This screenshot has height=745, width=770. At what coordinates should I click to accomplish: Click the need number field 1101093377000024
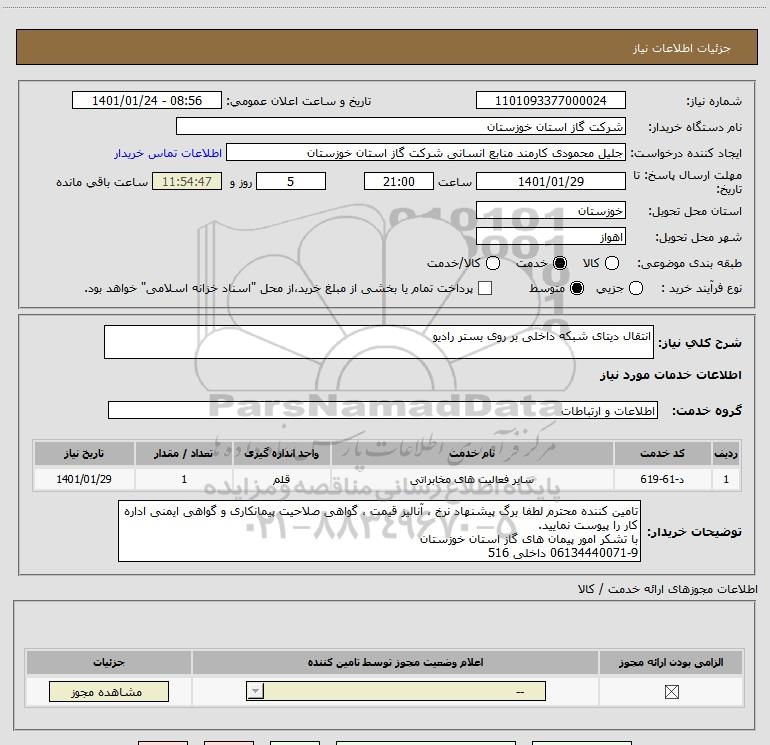(x=550, y=100)
